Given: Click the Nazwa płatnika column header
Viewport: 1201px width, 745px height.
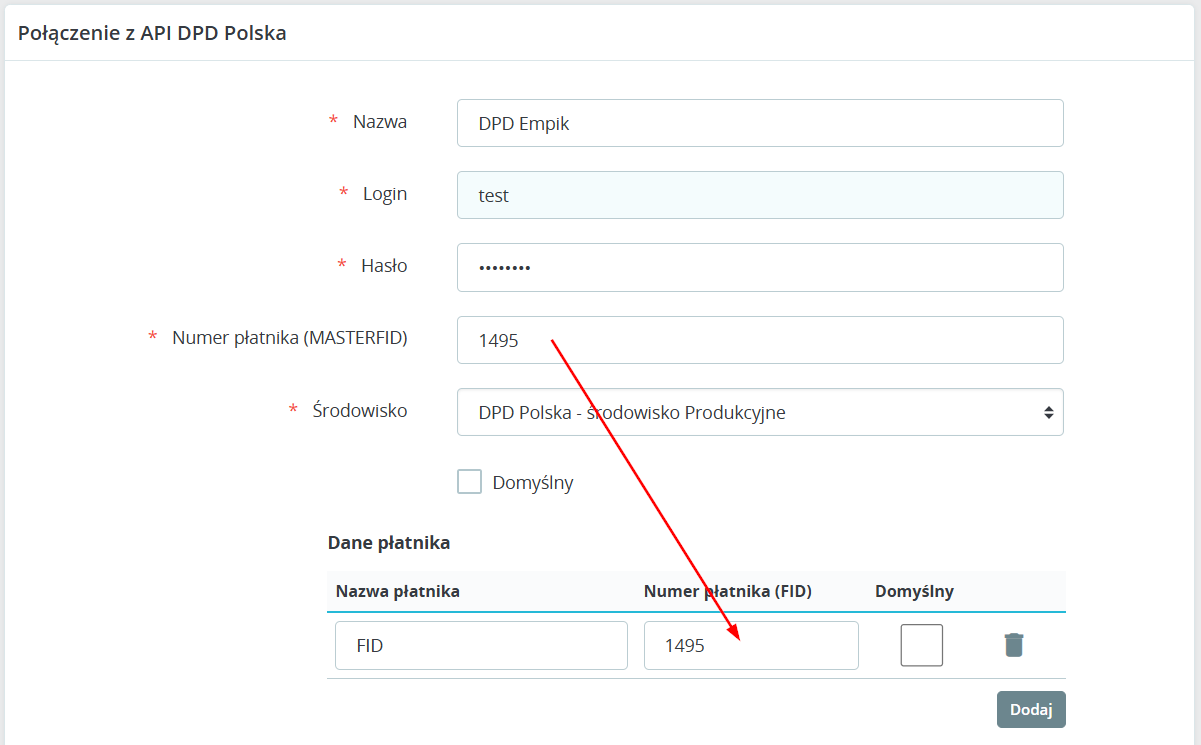Looking at the screenshot, I should pos(398,591).
